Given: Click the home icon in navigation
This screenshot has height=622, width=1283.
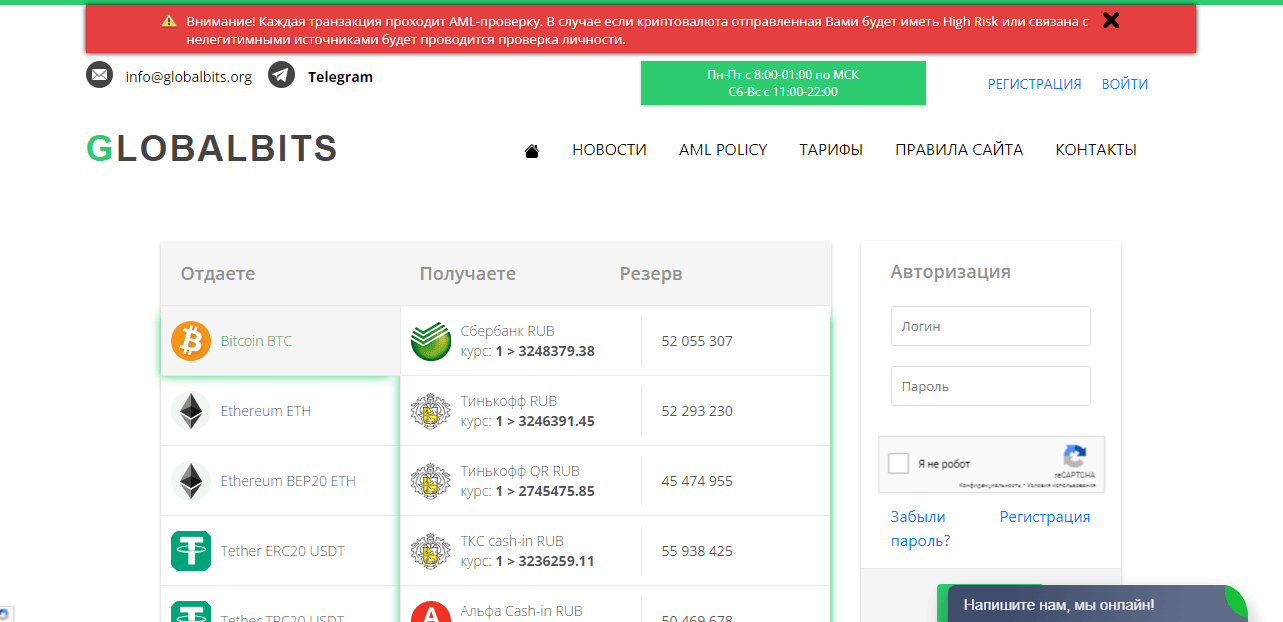Looking at the screenshot, I should (532, 151).
